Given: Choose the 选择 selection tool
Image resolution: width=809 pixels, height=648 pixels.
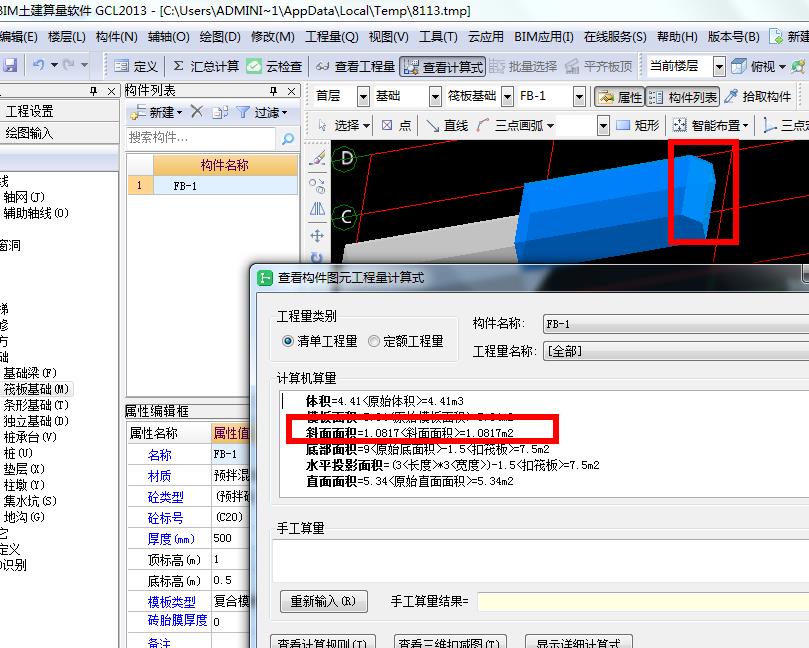Looking at the screenshot, I should [x=345, y=125].
